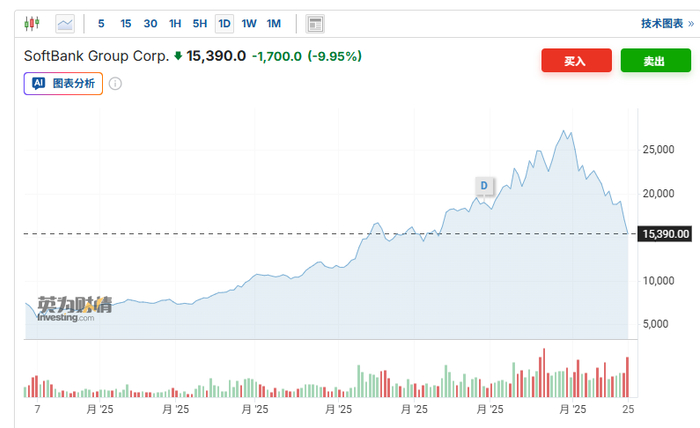The image size is (700, 428).
Task: Click the SoftBank Group Corp. title
Action: pyautogui.click(x=96, y=56)
